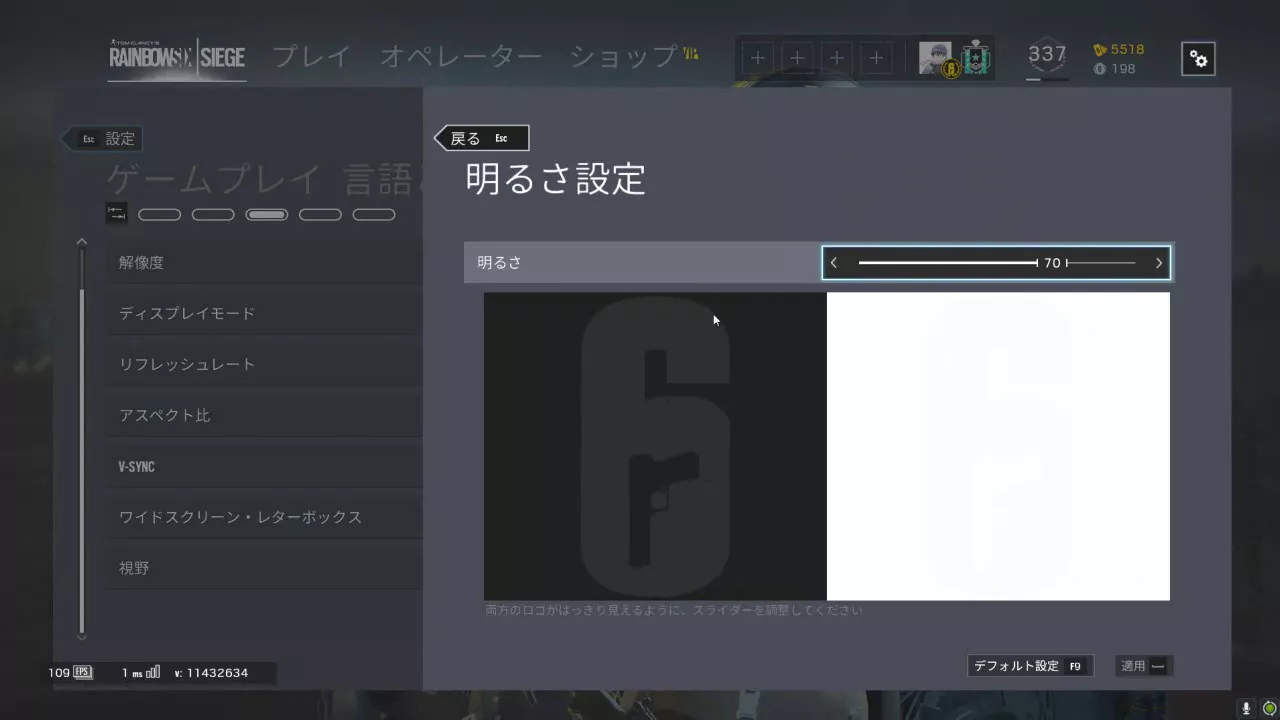Click the dark brightness preview logo
This screenshot has width=1280, height=720.
click(x=655, y=446)
